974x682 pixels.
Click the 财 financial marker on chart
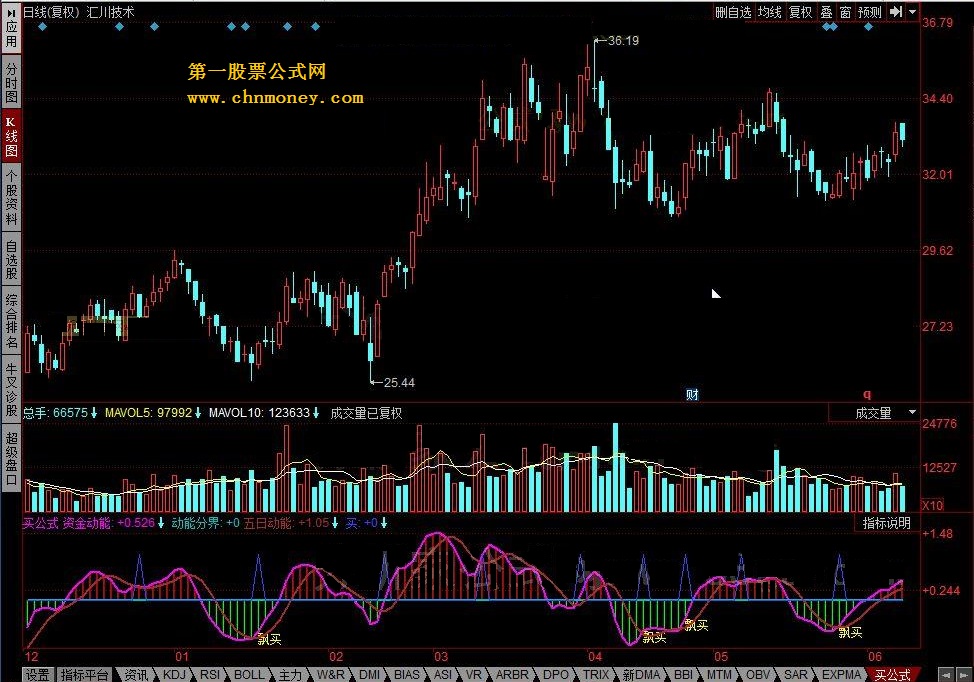(x=692, y=394)
